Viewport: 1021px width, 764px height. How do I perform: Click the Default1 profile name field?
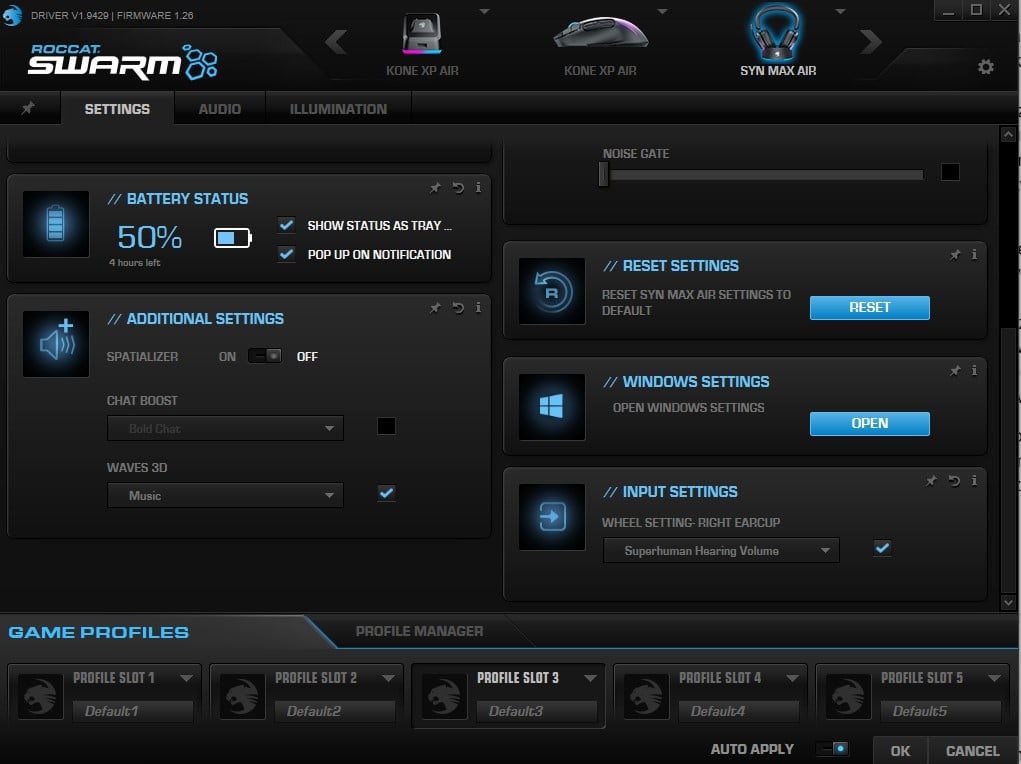(x=133, y=711)
